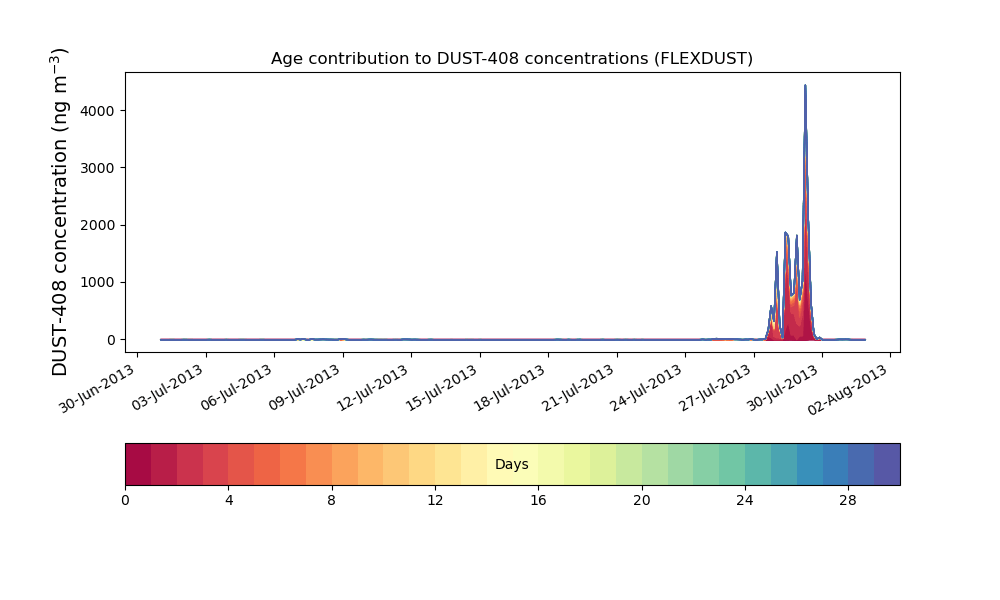Click the colorbar tick label 16
This screenshot has width=1000, height=600.
(x=538, y=501)
